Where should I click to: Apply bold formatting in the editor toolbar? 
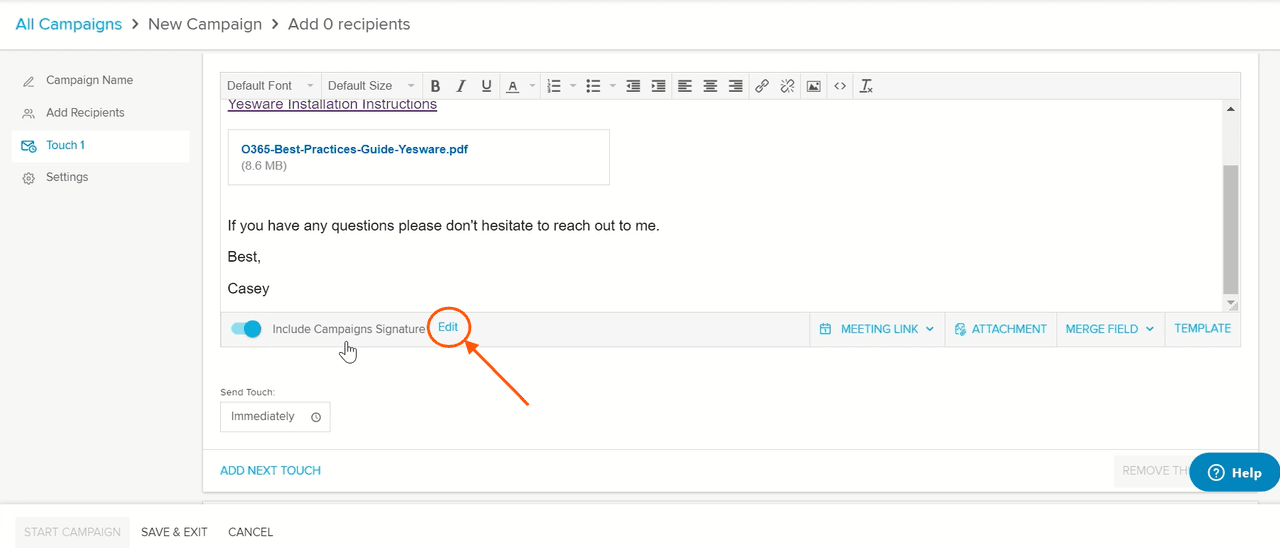[435, 86]
